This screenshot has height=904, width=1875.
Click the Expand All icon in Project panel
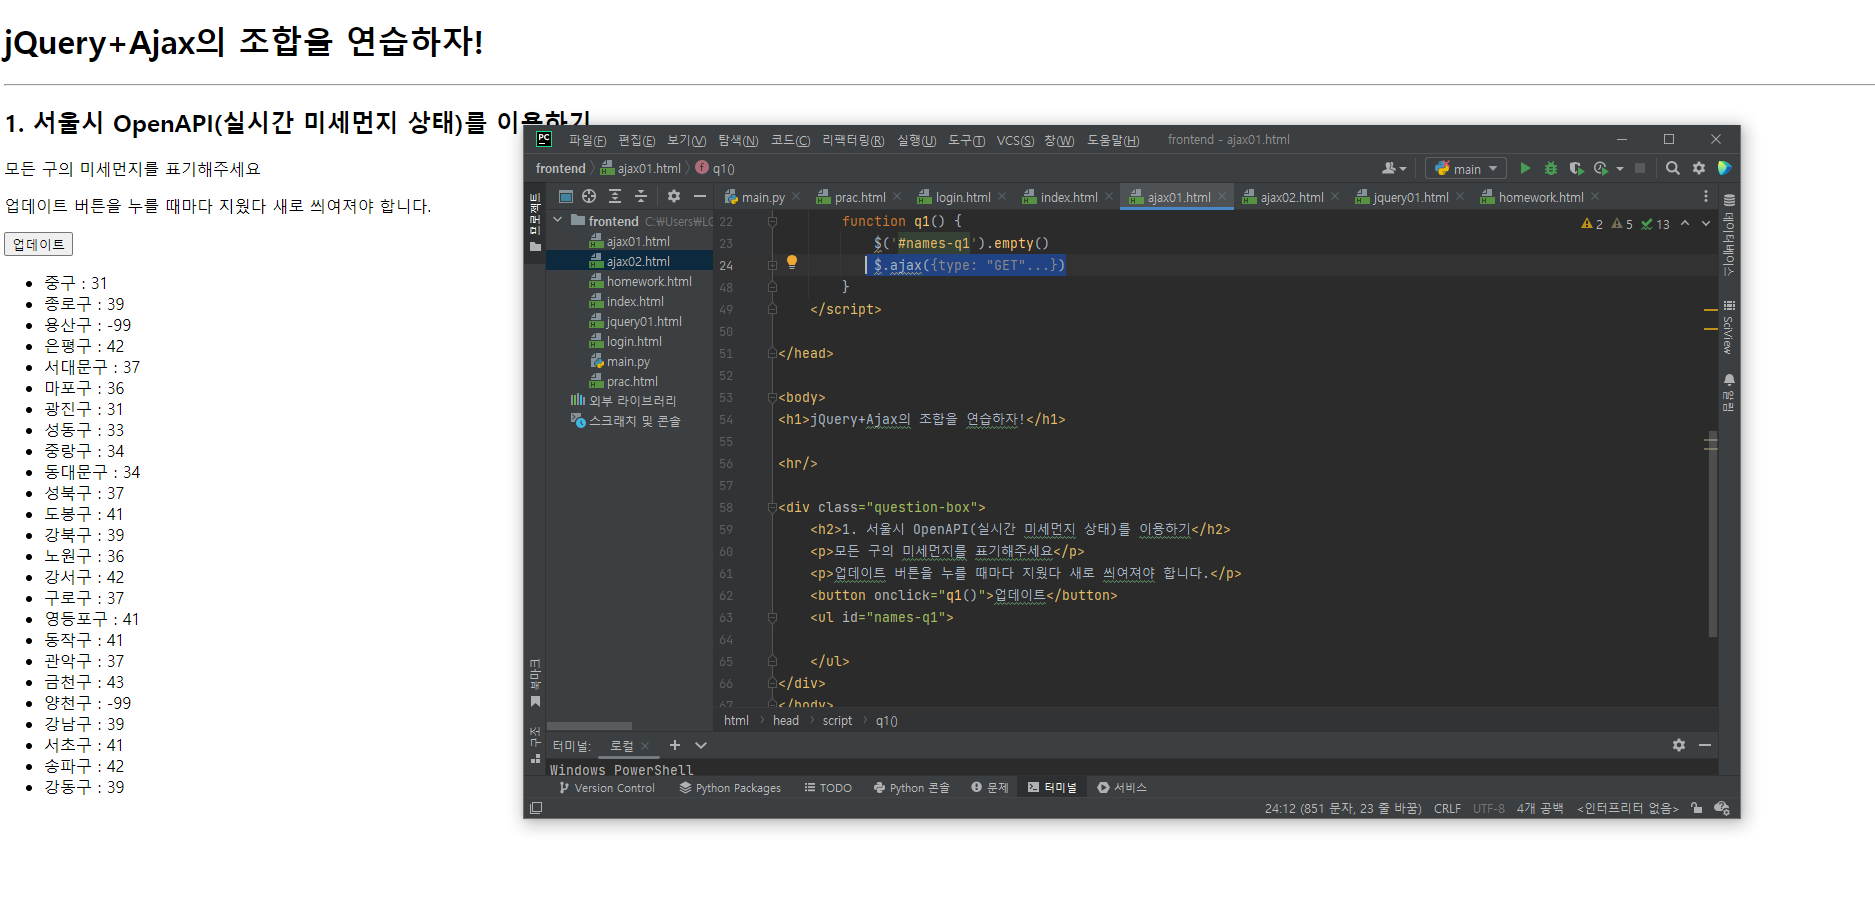click(x=615, y=196)
